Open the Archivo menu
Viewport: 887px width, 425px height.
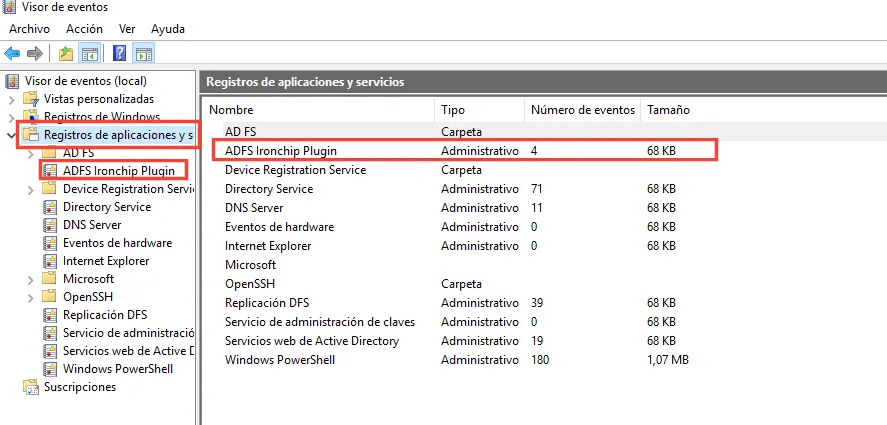pyautogui.click(x=29, y=29)
